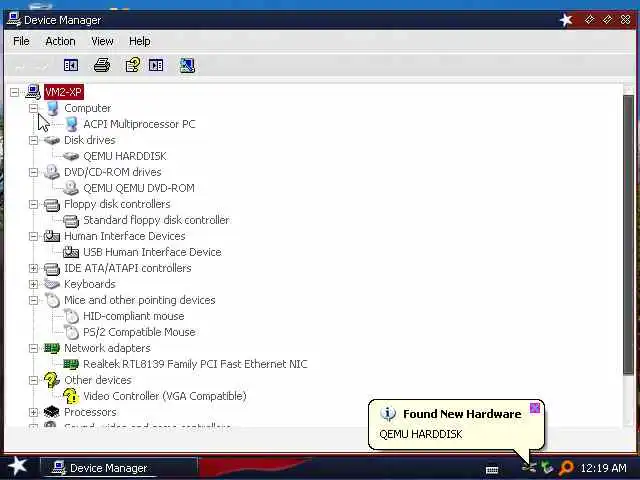Select Standard floppy disk controller text
This screenshot has width=640, height=480.
coord(156,220)
